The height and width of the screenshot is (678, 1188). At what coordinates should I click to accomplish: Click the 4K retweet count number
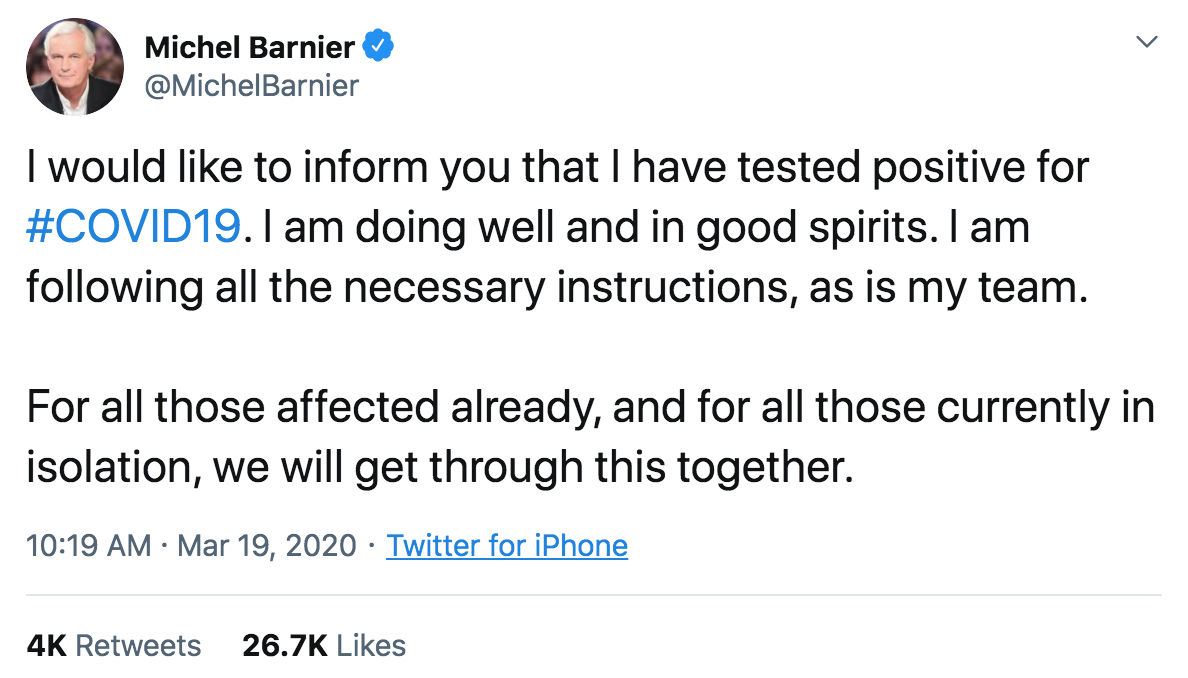point(46,646)
